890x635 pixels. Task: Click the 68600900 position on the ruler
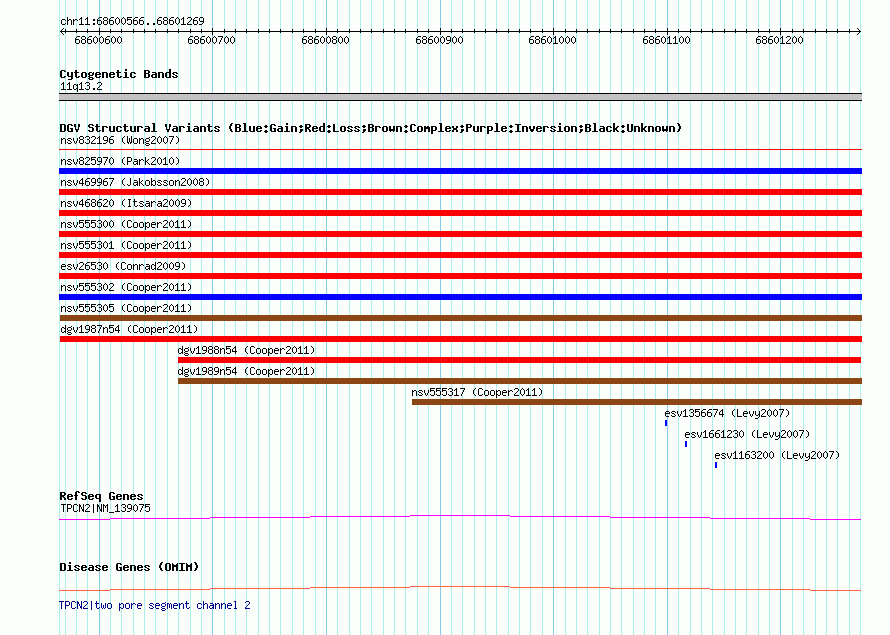pos(439,40)
